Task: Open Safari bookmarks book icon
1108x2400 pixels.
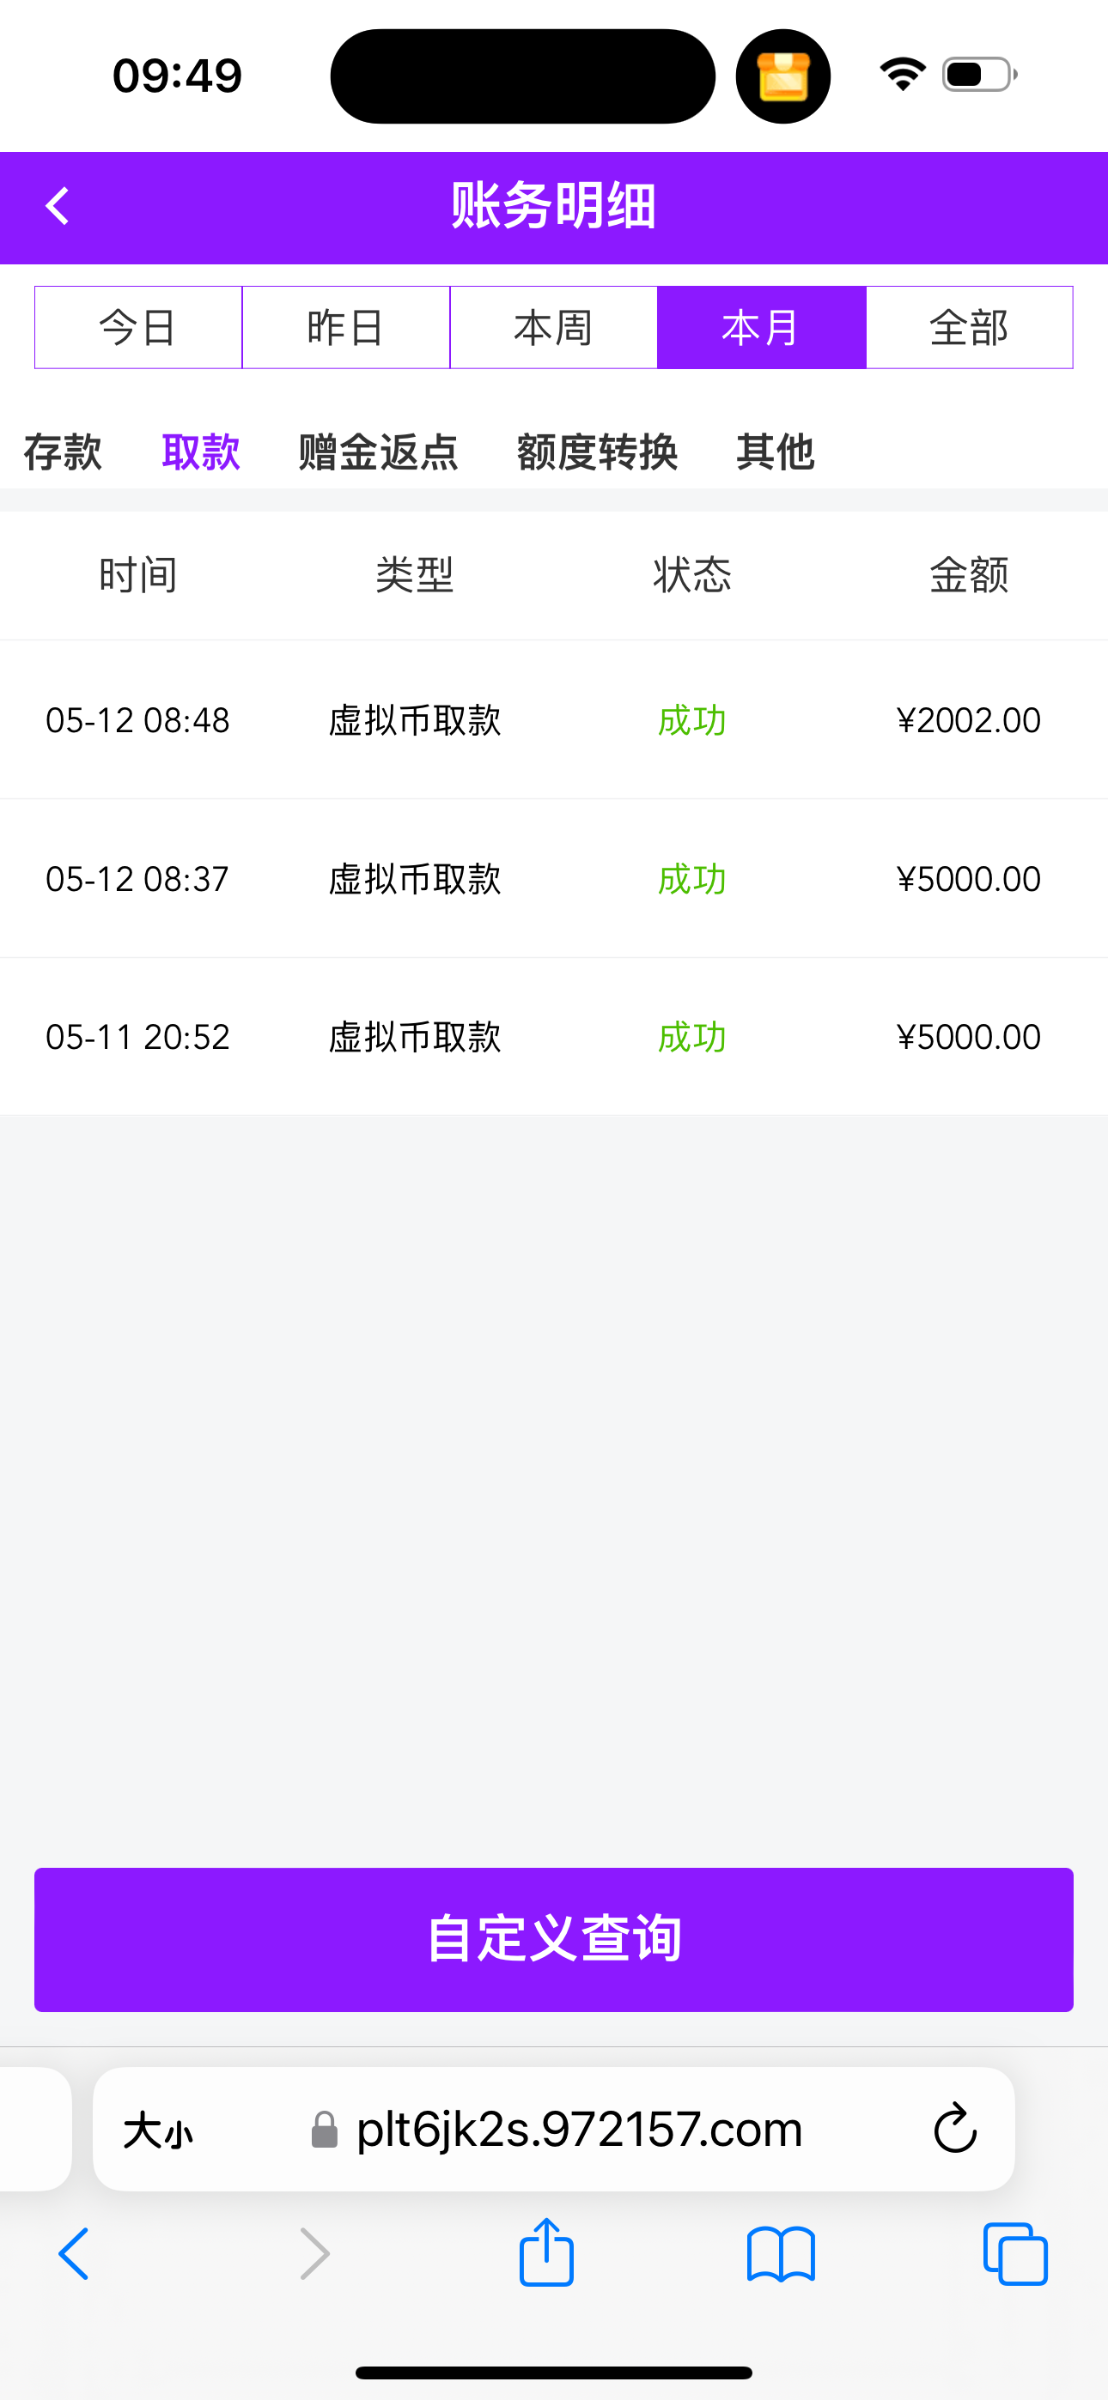Action: tap(780, 2254)
